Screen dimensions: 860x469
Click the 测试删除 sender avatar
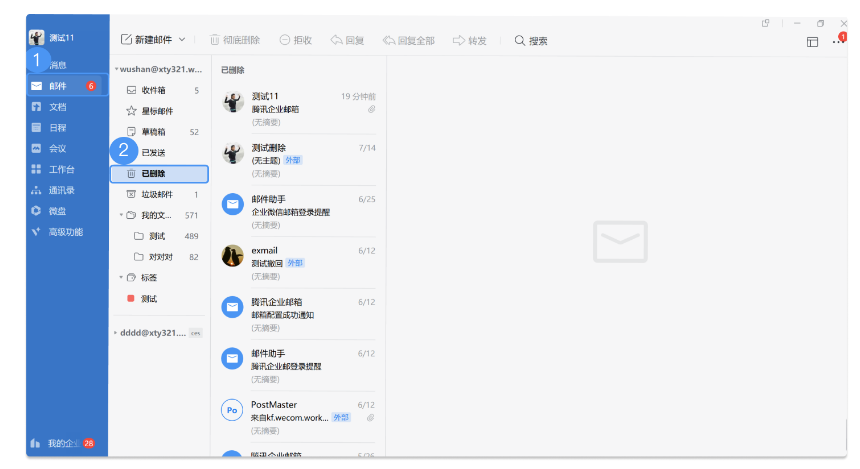pyautogui.click(x=233, y=153)
